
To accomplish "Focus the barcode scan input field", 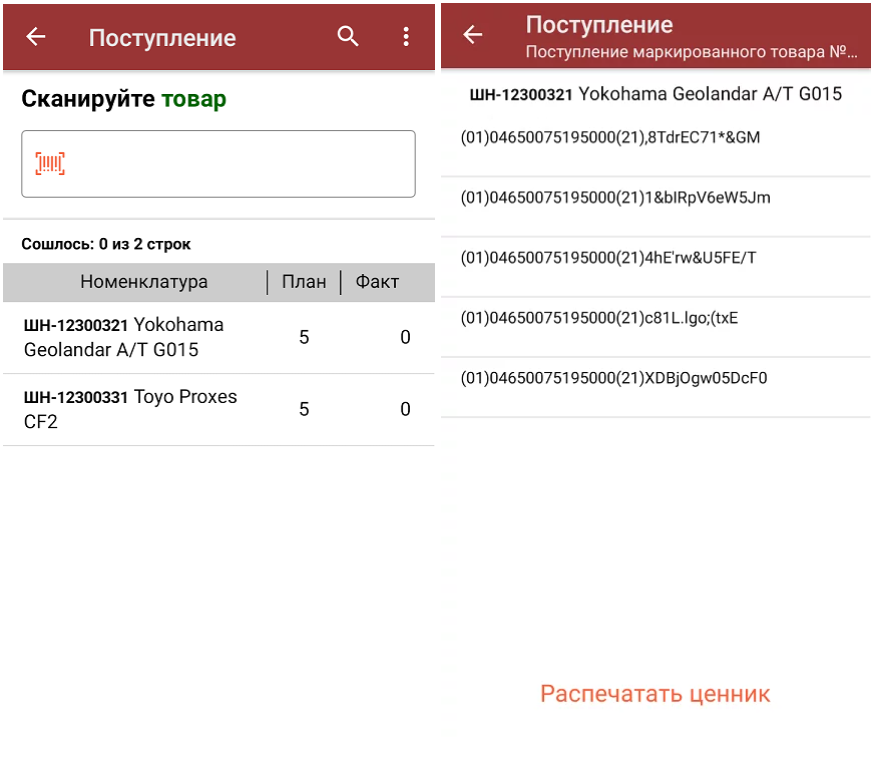I will 230,164.
